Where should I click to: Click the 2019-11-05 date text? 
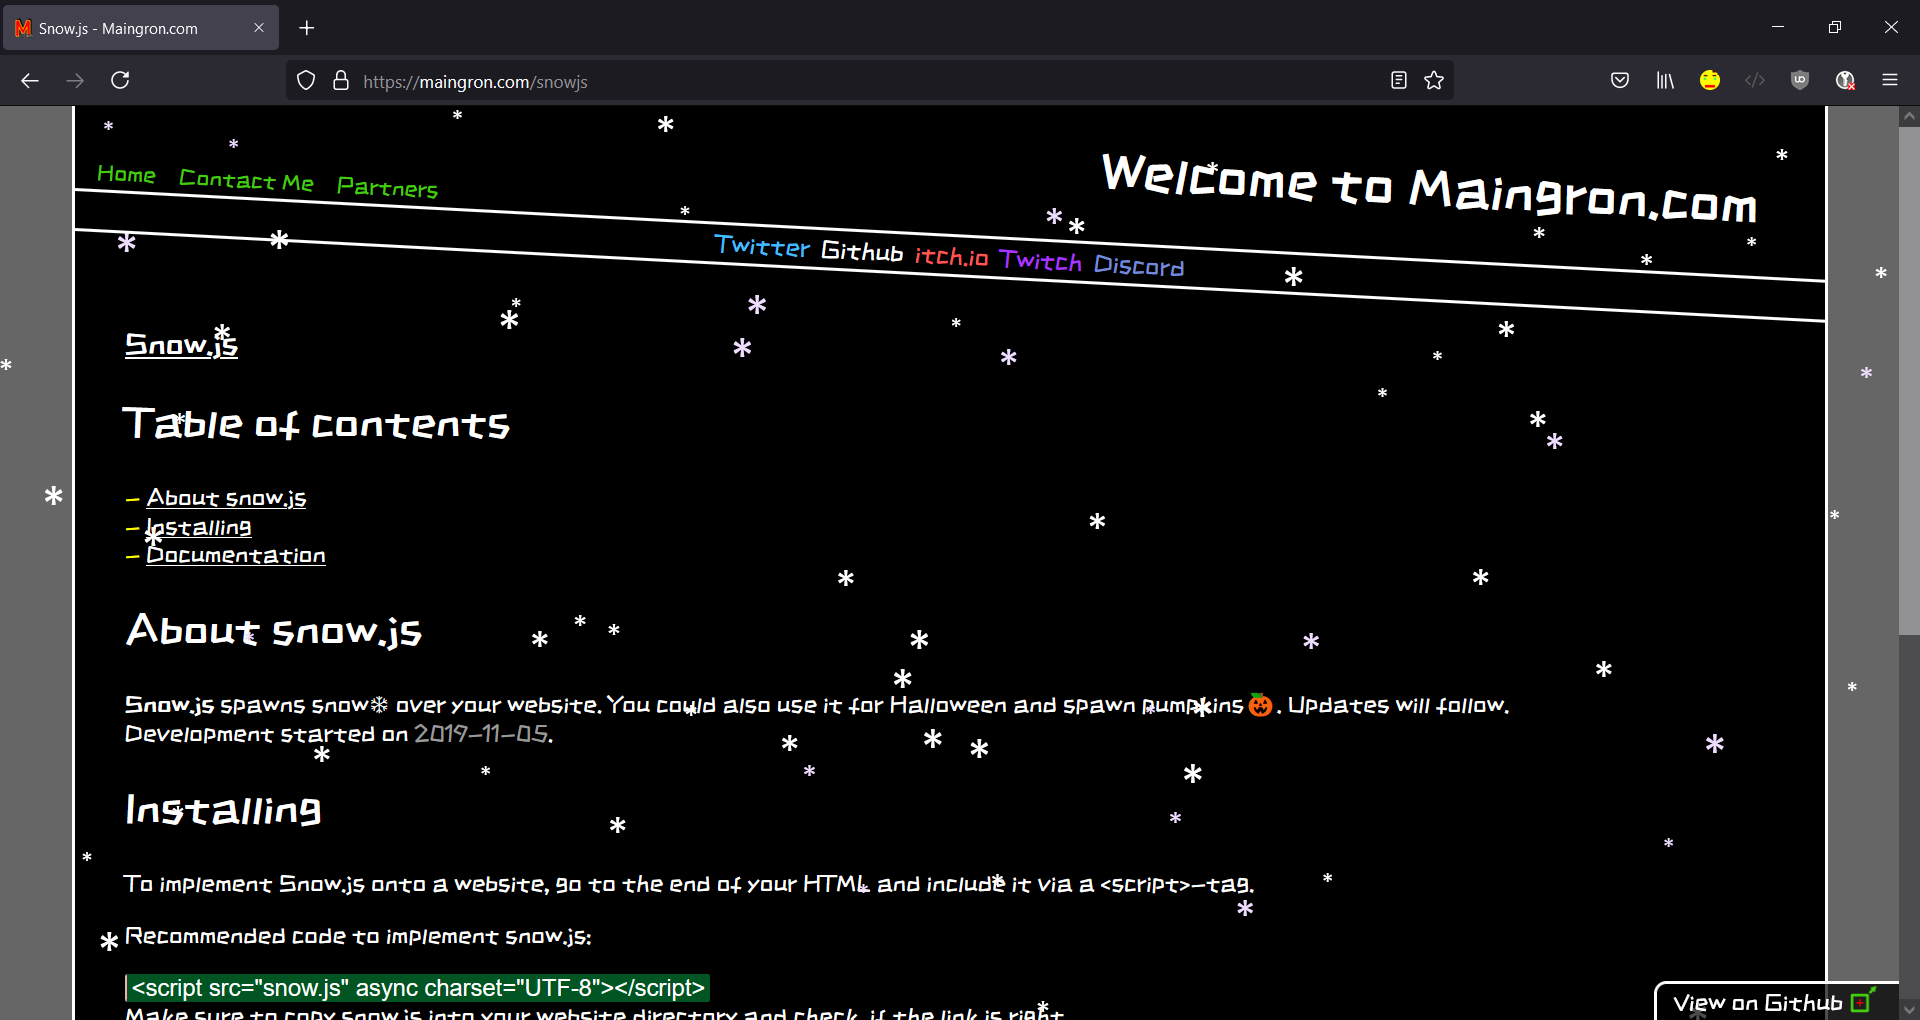tap(481, 734)
